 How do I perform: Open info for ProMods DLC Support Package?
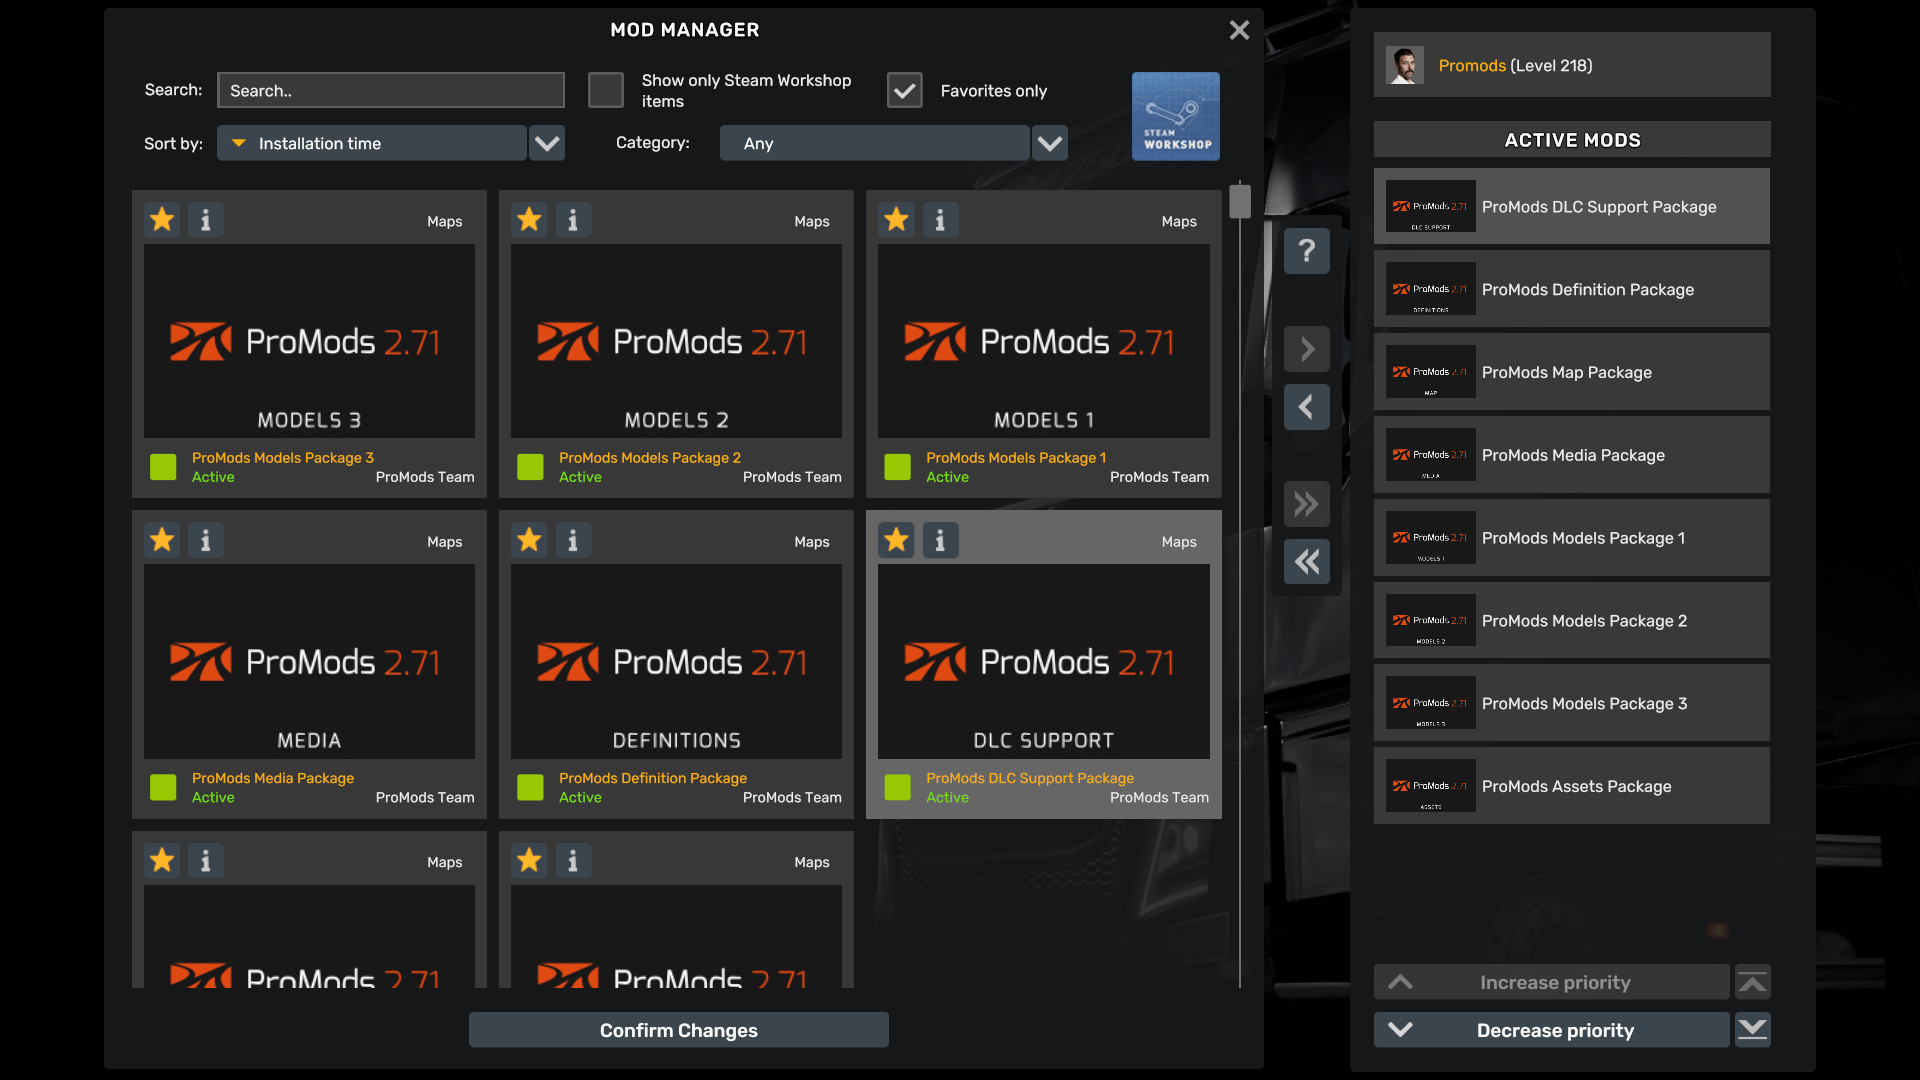tap(939, 540)
